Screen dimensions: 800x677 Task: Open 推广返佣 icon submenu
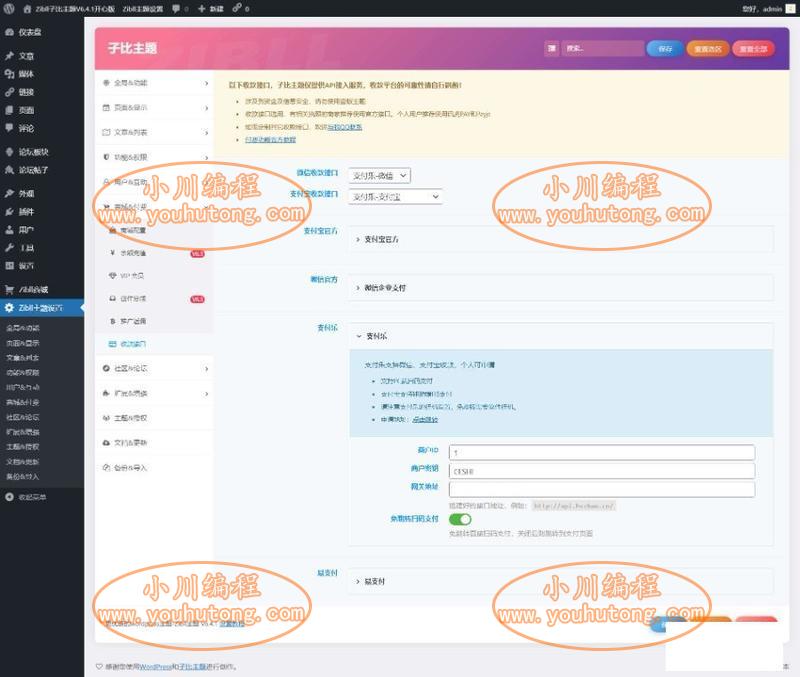click(112, 321)
